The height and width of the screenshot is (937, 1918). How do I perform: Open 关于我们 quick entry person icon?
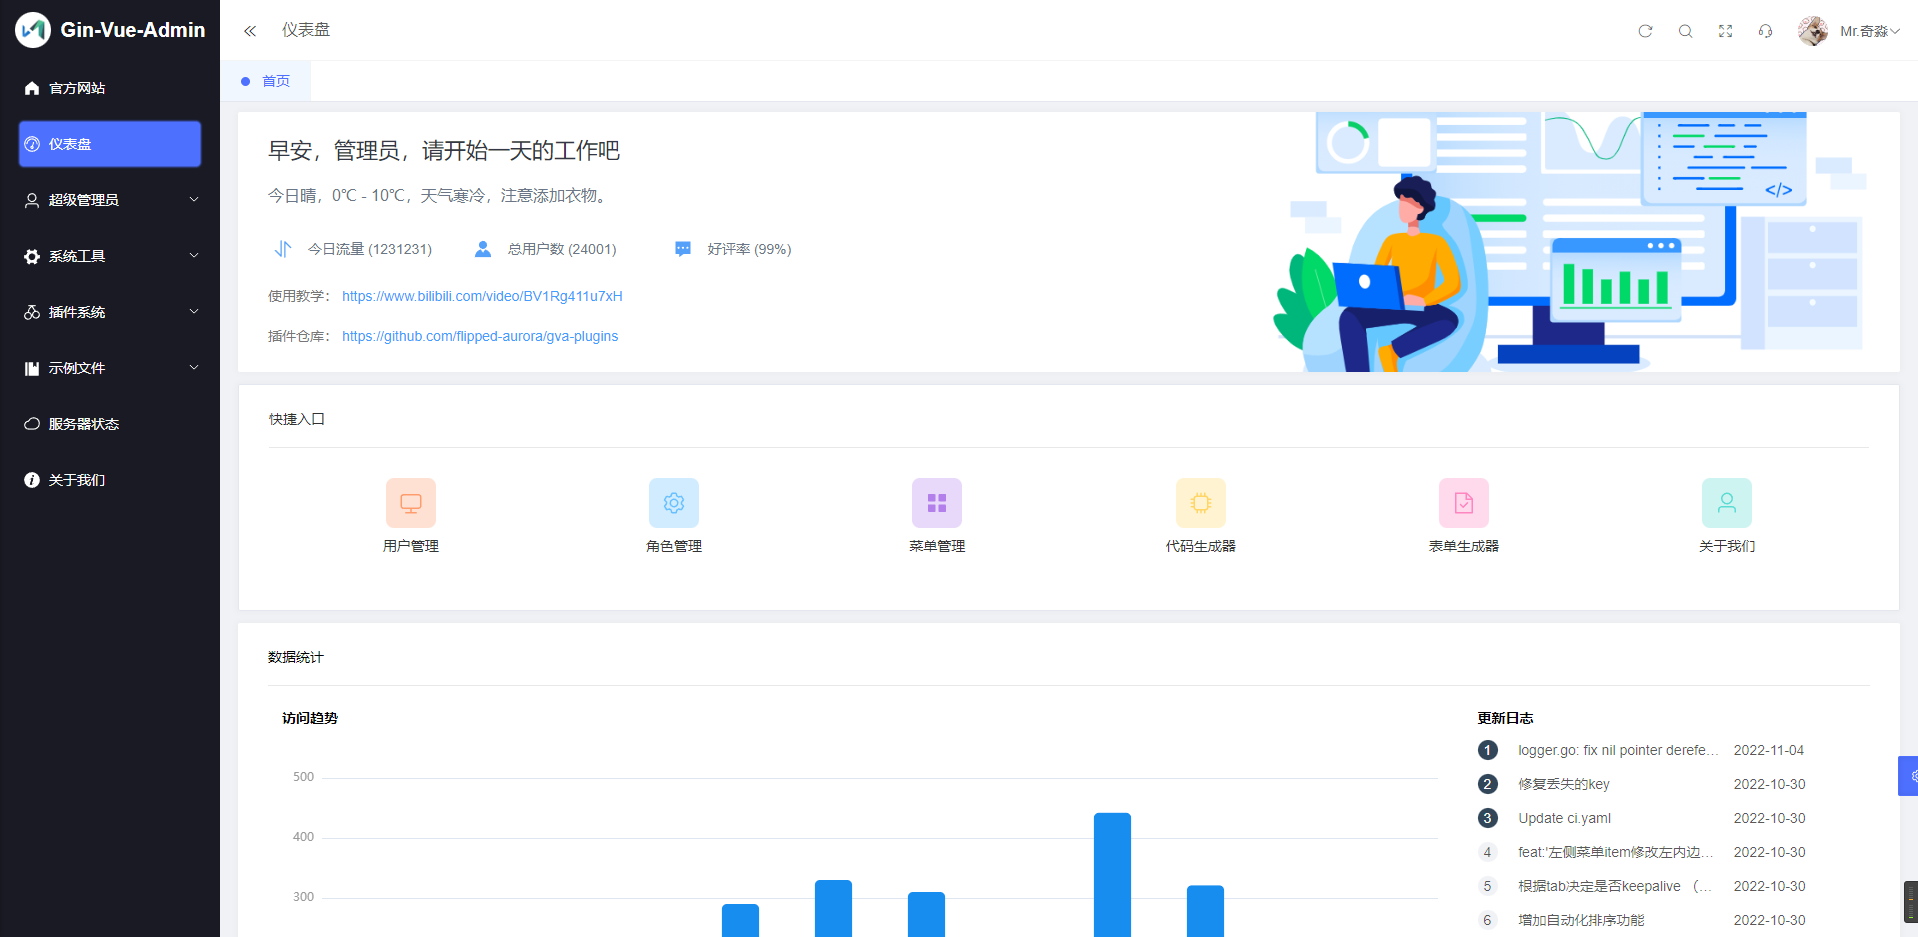click(1726, 503)
